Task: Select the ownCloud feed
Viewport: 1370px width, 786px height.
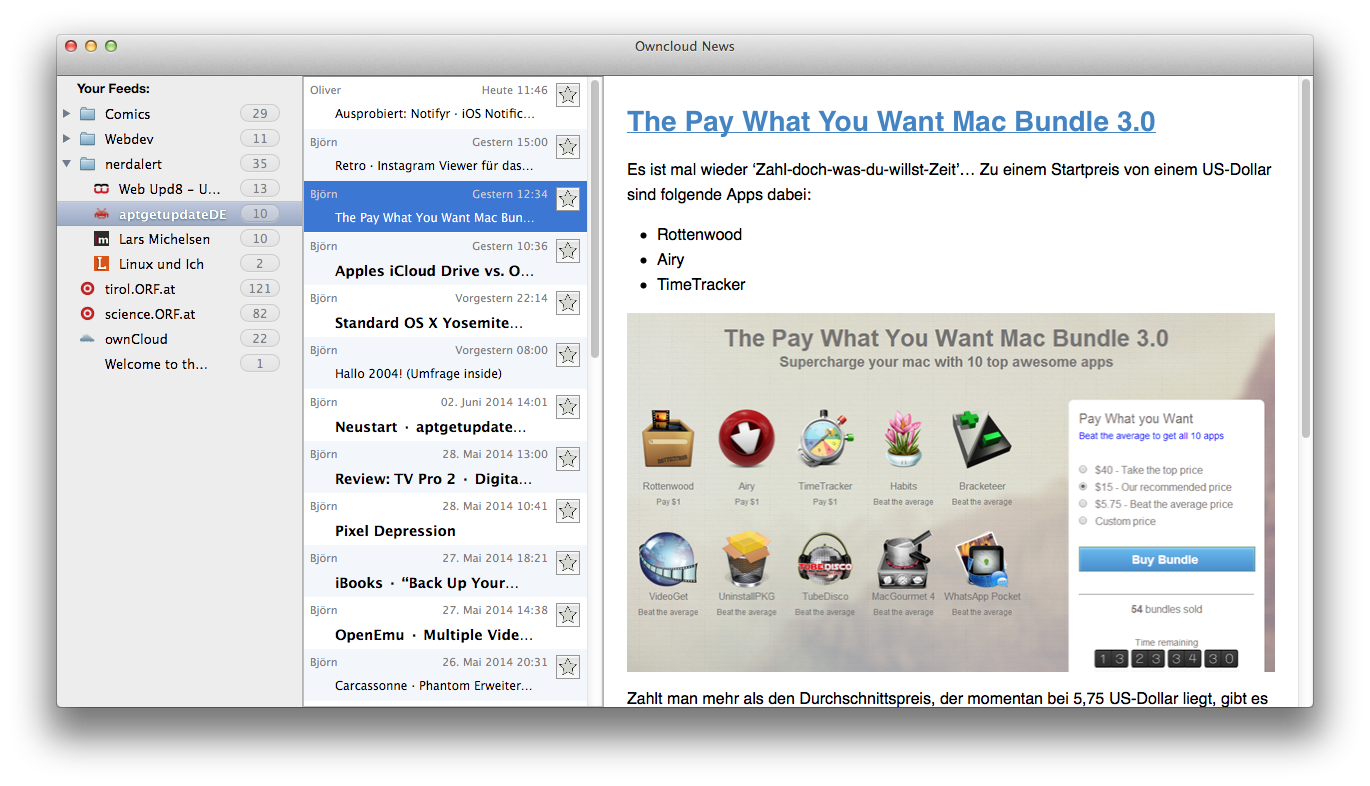Action: click(180, 338)
